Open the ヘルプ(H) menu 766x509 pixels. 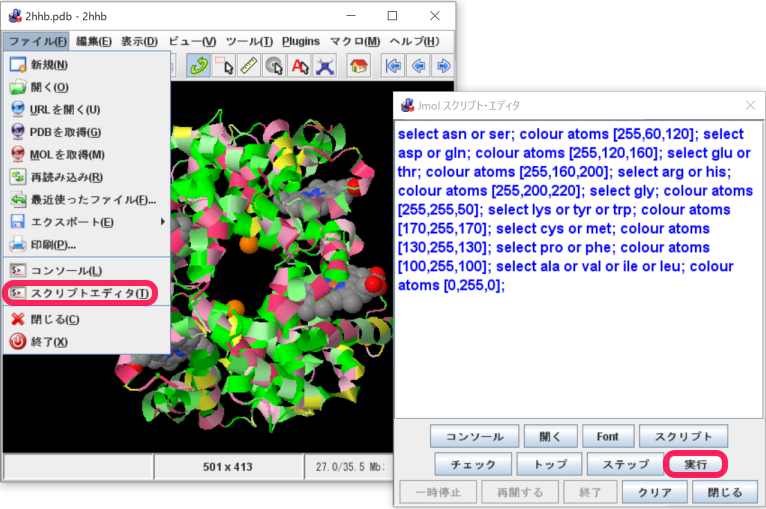click(x=414, y=41)
